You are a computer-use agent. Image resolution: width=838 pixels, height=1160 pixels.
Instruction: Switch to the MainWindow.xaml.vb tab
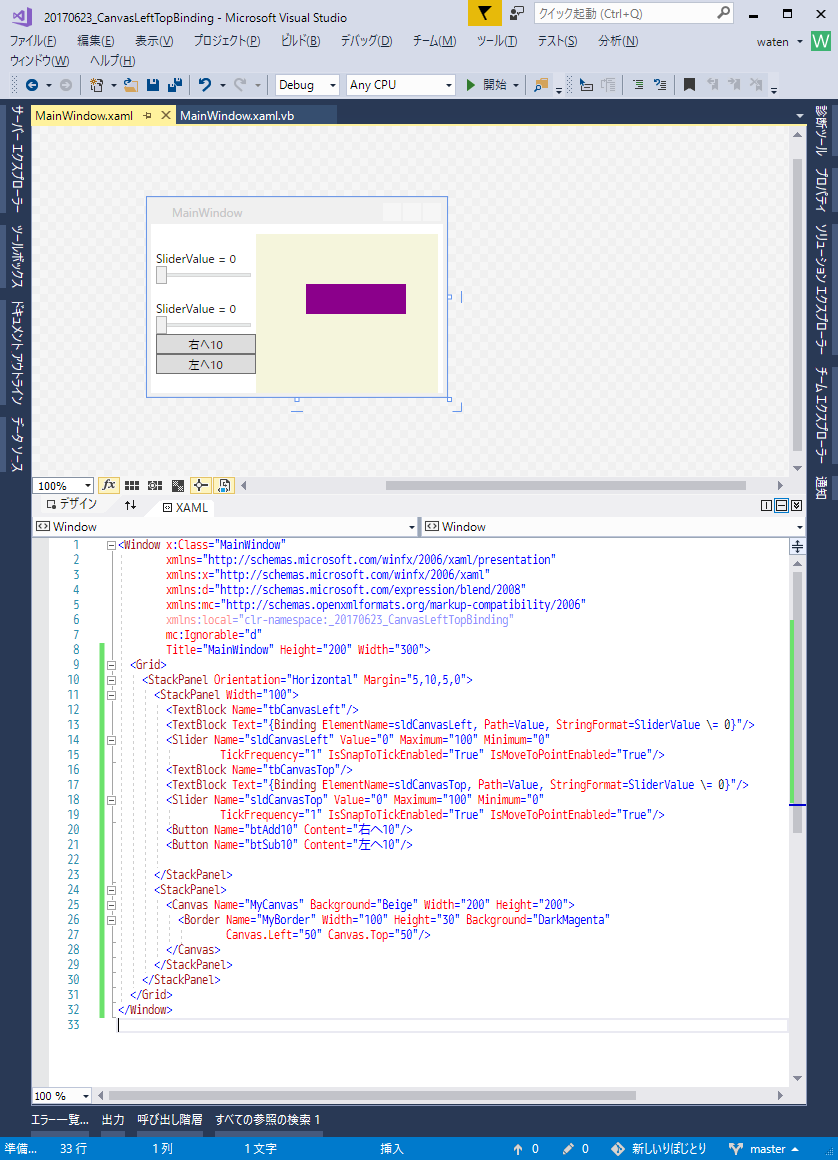pyautogui.click(x=237, y=115)
